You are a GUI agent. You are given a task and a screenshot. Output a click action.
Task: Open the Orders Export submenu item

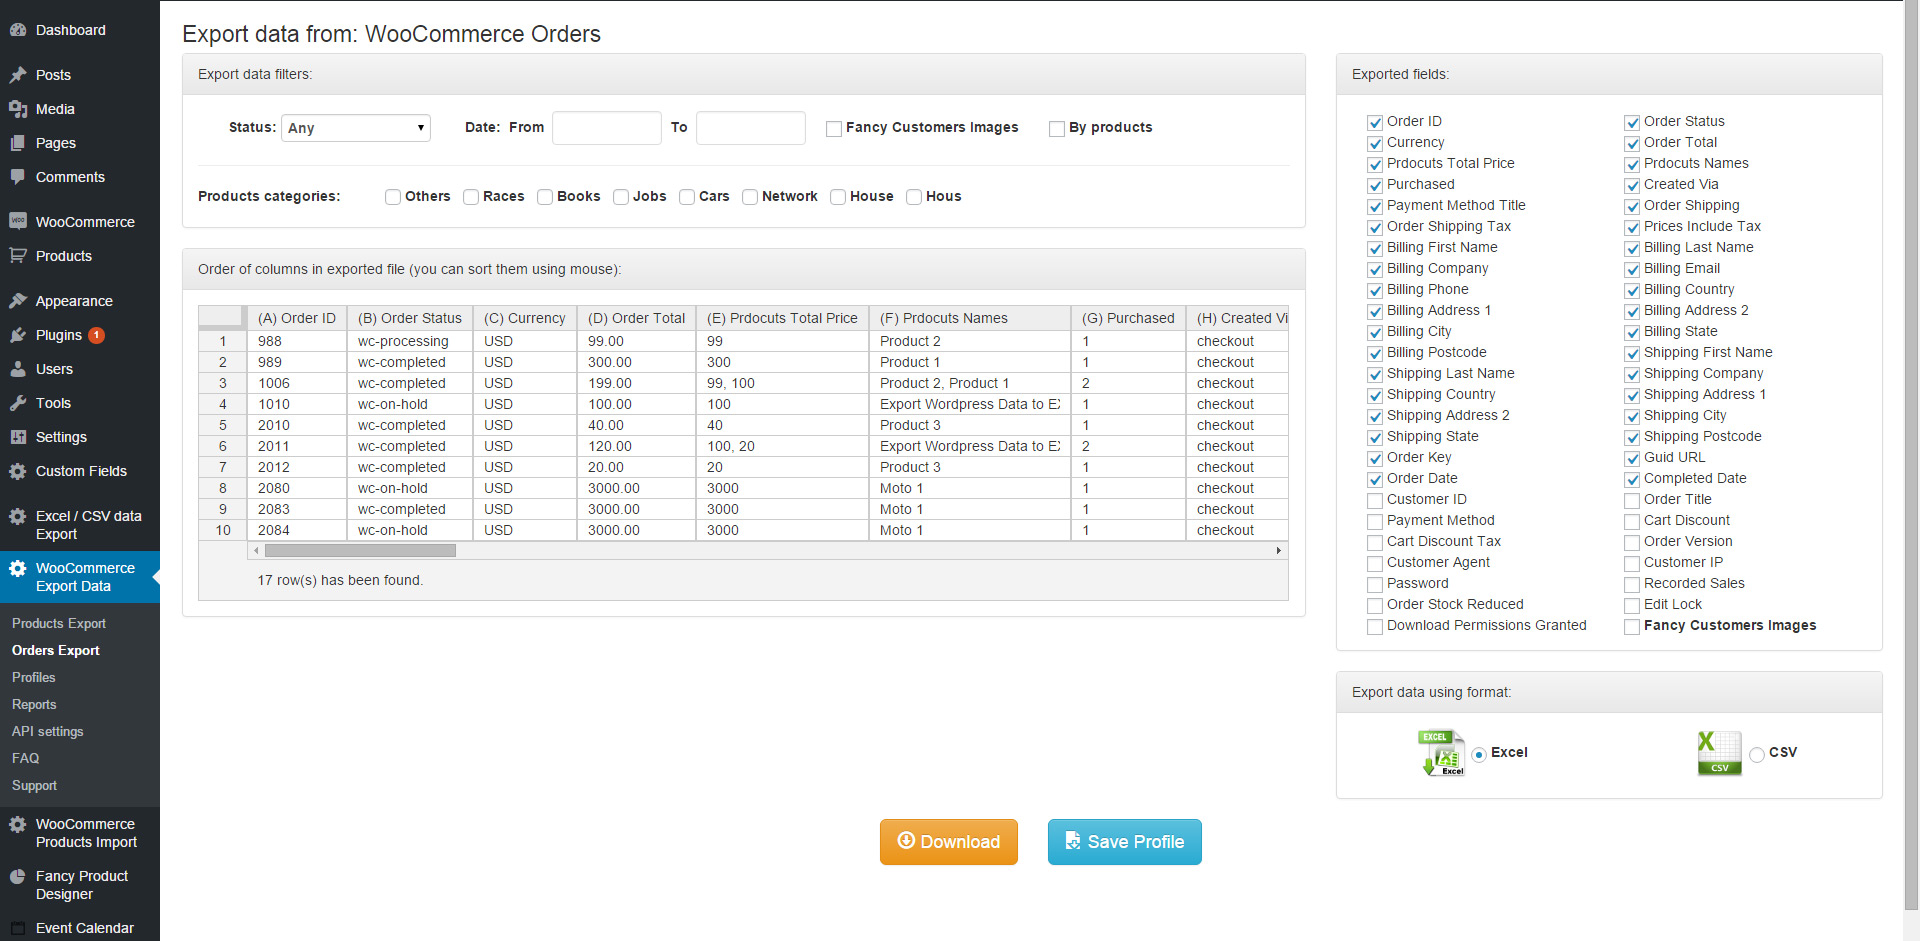click(56, 650)
